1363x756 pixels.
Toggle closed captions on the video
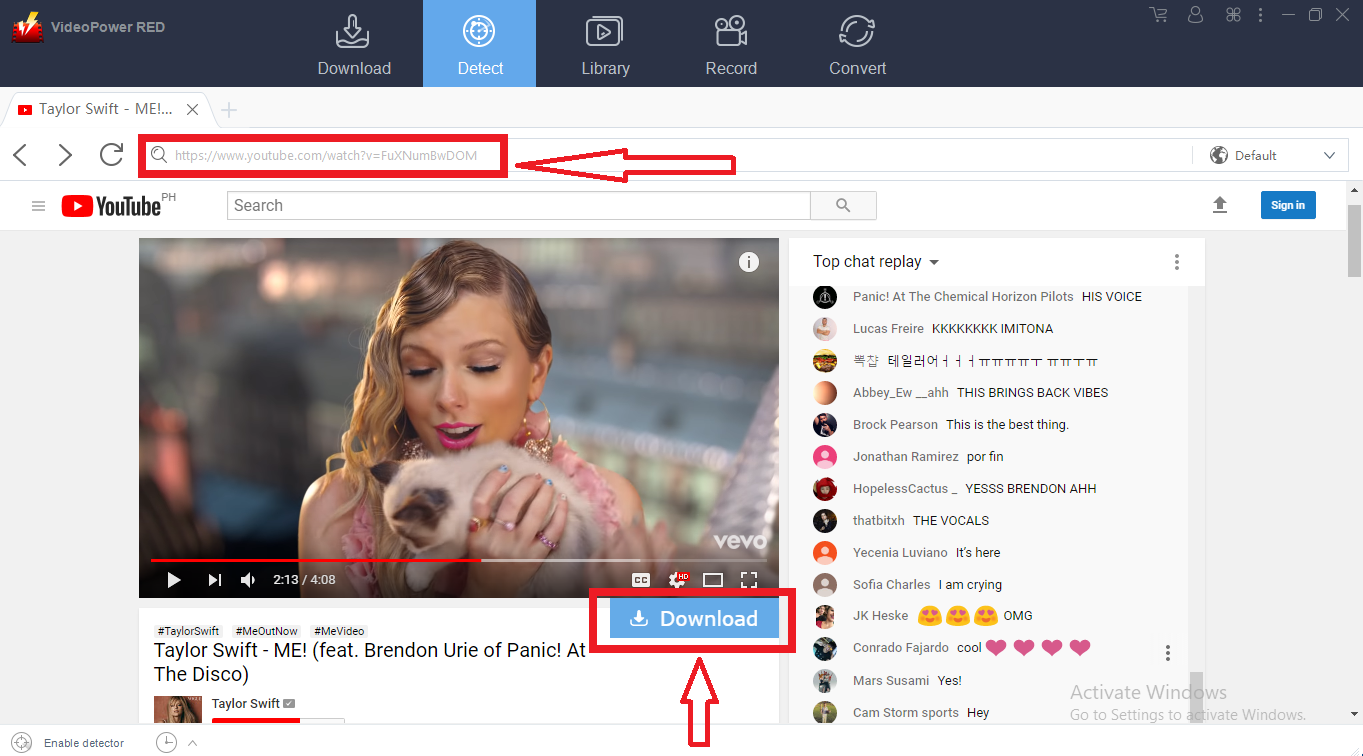(641, 579)
